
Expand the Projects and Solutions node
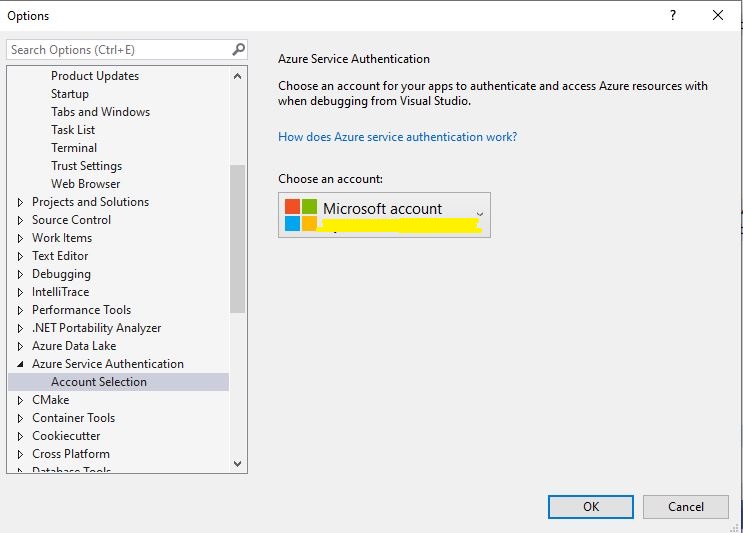tap(21, 202)
